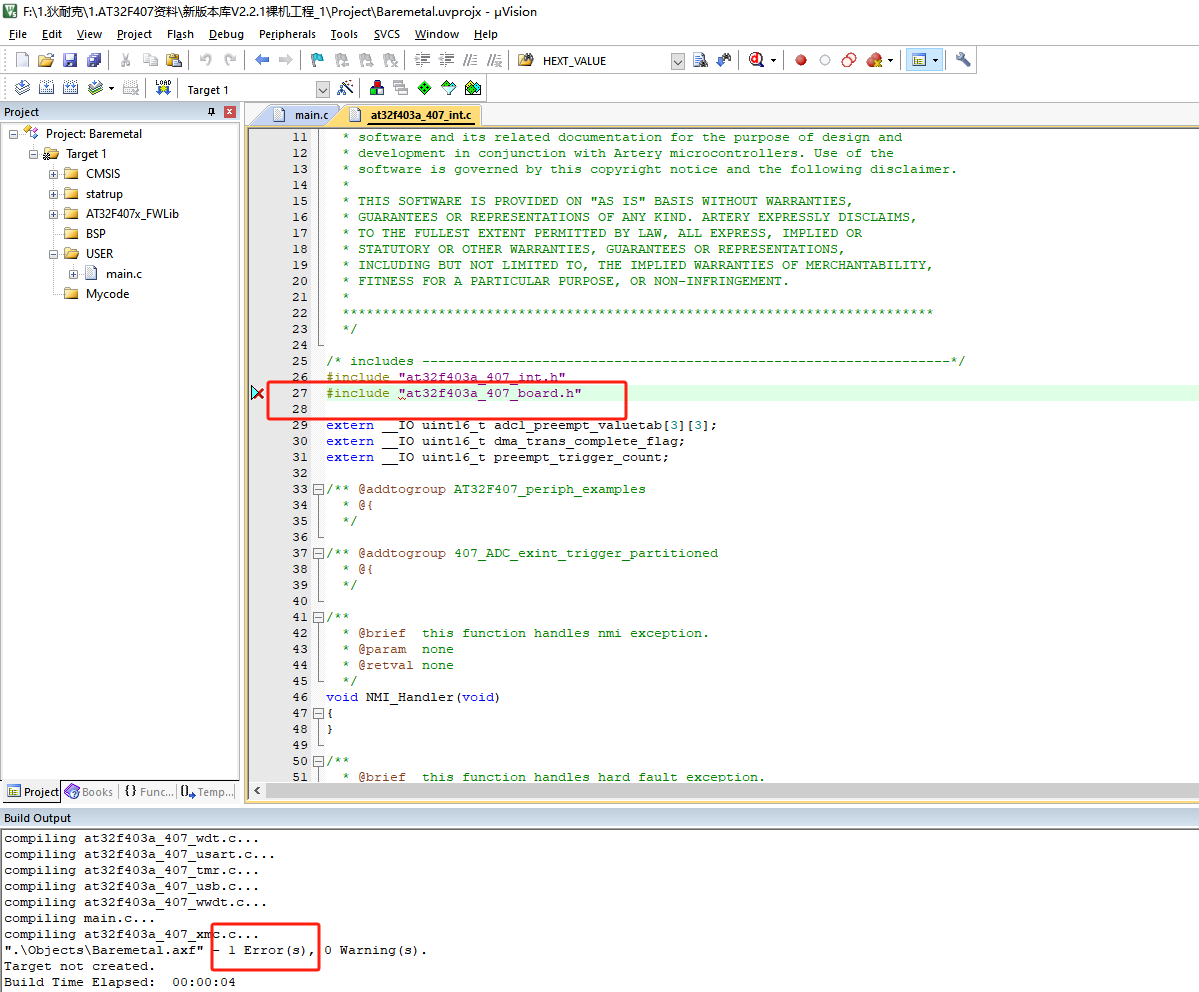Image resolution: width=1199 pixels, height=992 pixels.
Task: Comment selection with the comment icon
Action: point(470,60)
